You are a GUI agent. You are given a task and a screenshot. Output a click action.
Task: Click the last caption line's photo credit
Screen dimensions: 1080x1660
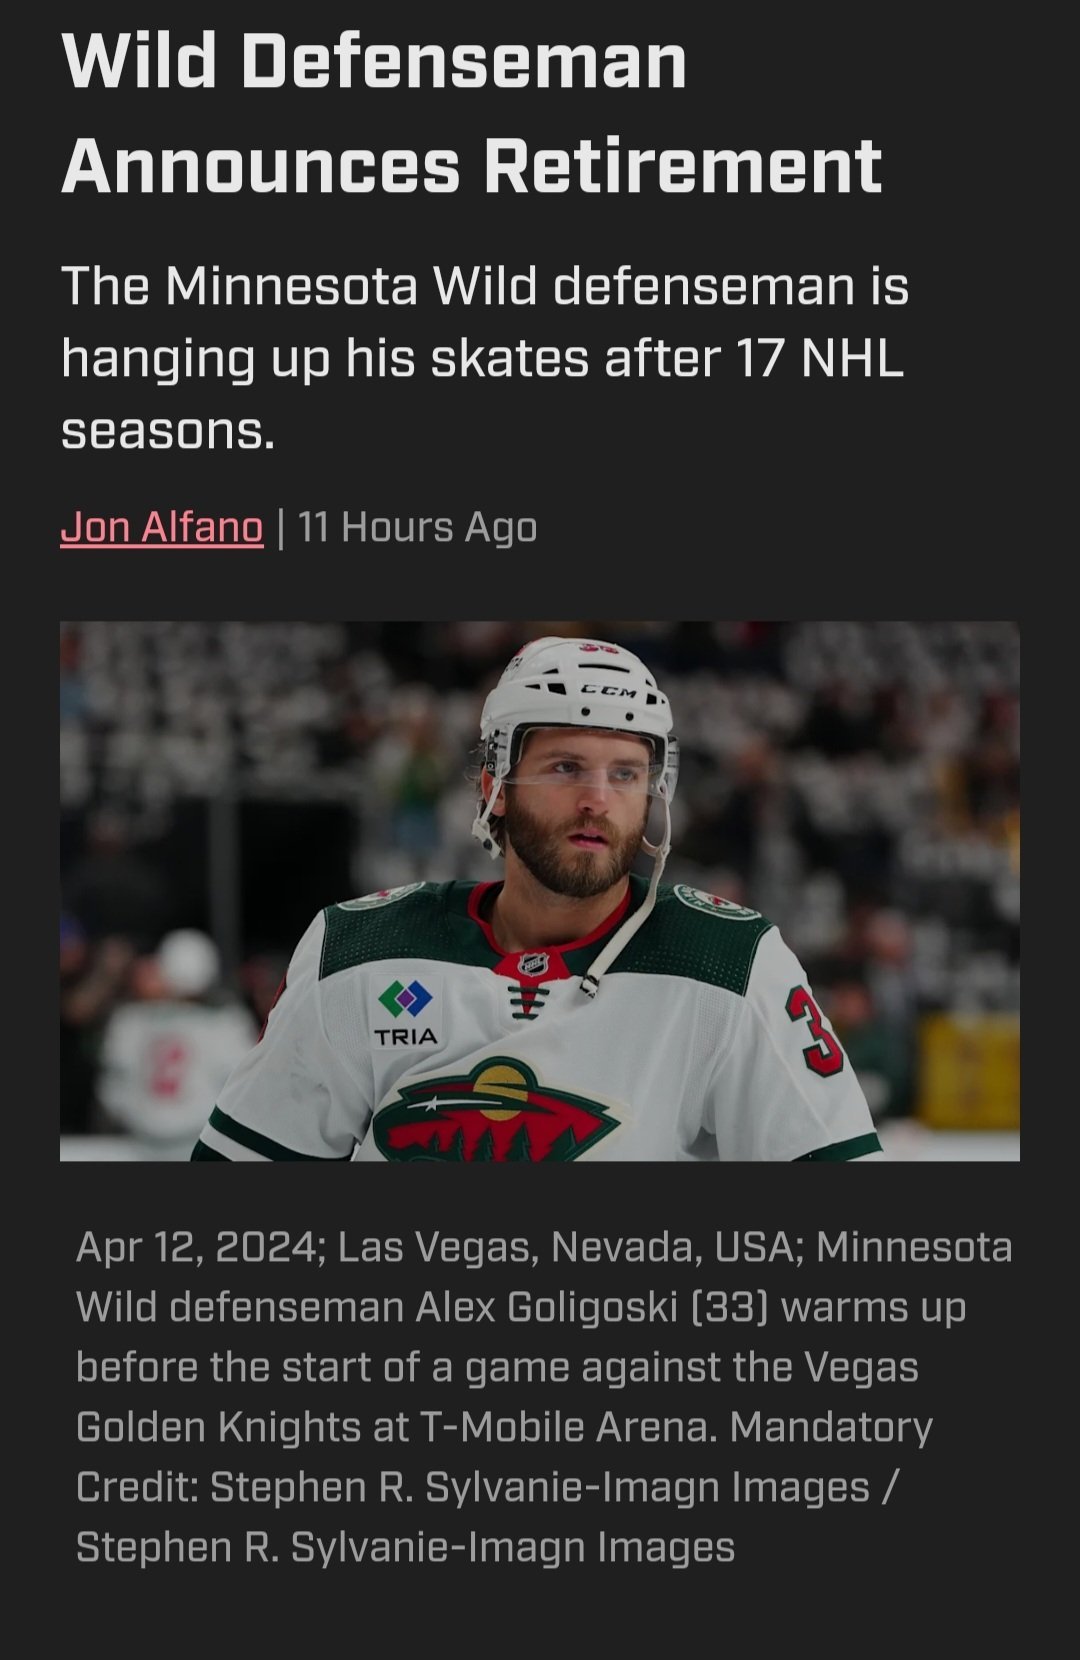(x=405, y=1547)
